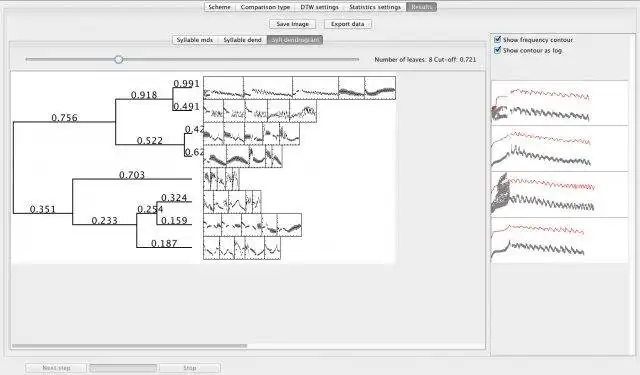
Task: Toggle Show frequency contour checkbox
Action: point(497,39)
